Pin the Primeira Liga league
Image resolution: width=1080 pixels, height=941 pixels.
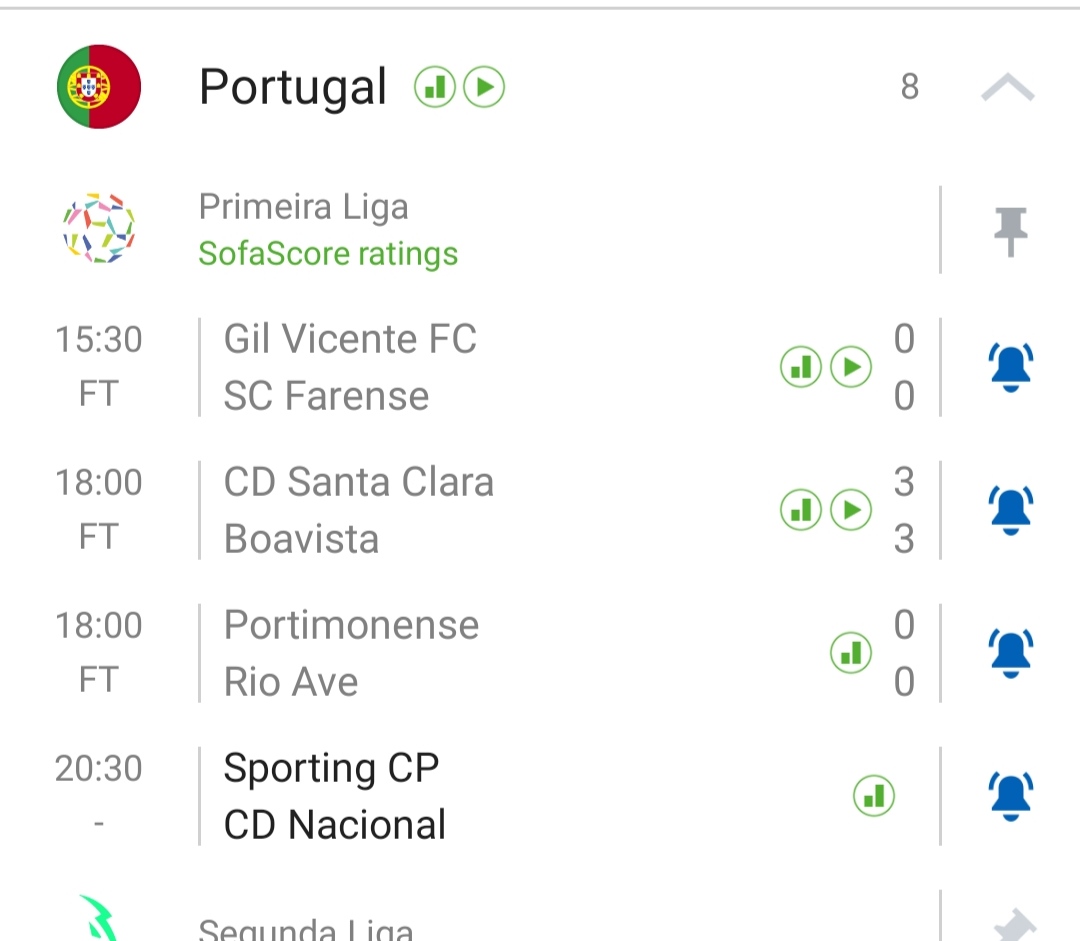(x=1010, y=230)
